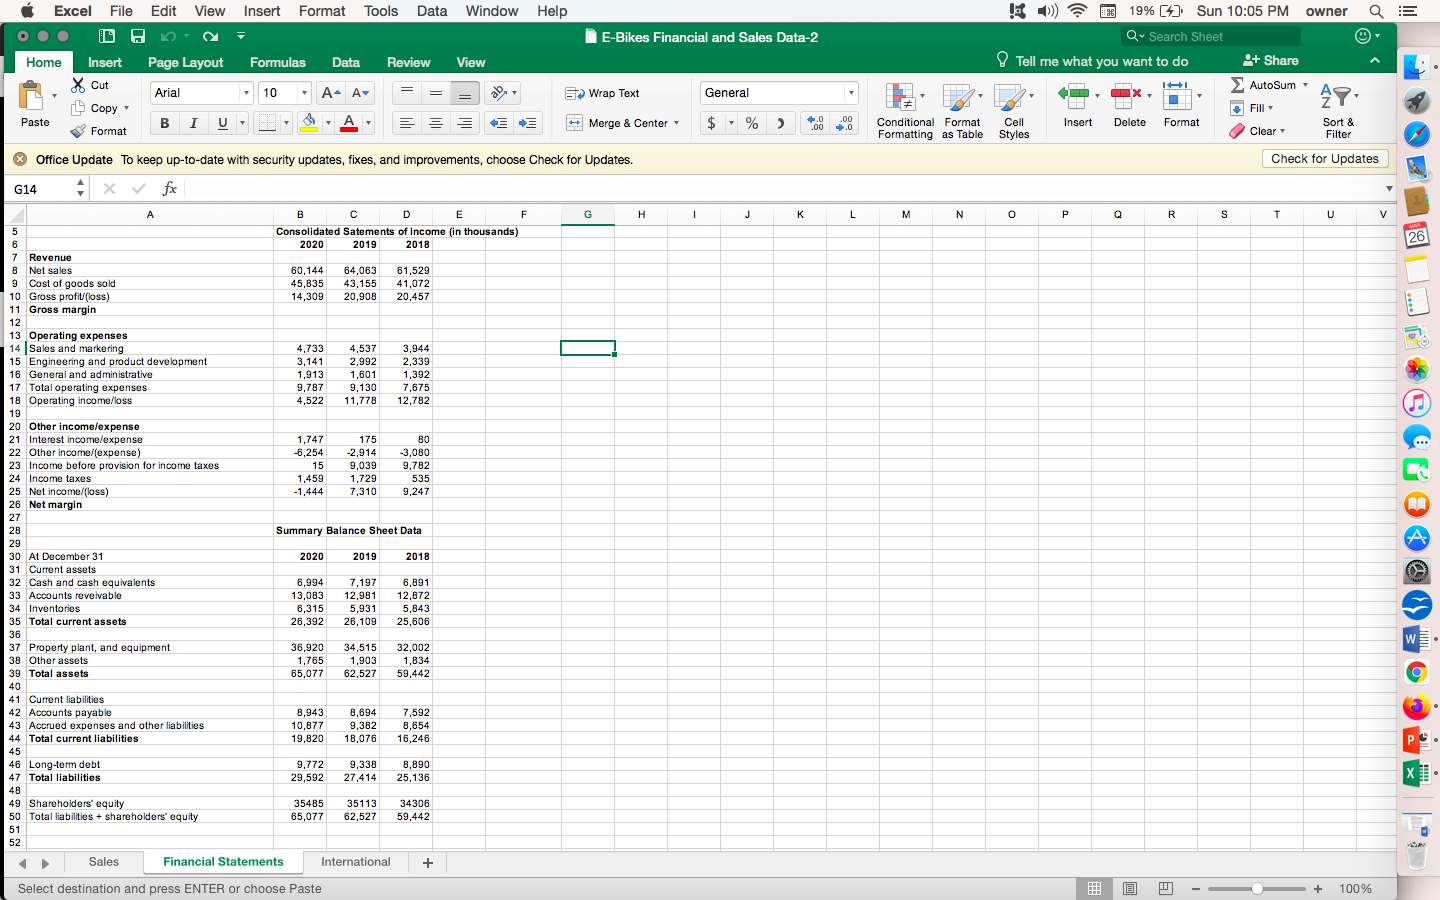Increase font size with the large A icon
This screenshot has width=1440, height=900.
[x=330, y=93]
